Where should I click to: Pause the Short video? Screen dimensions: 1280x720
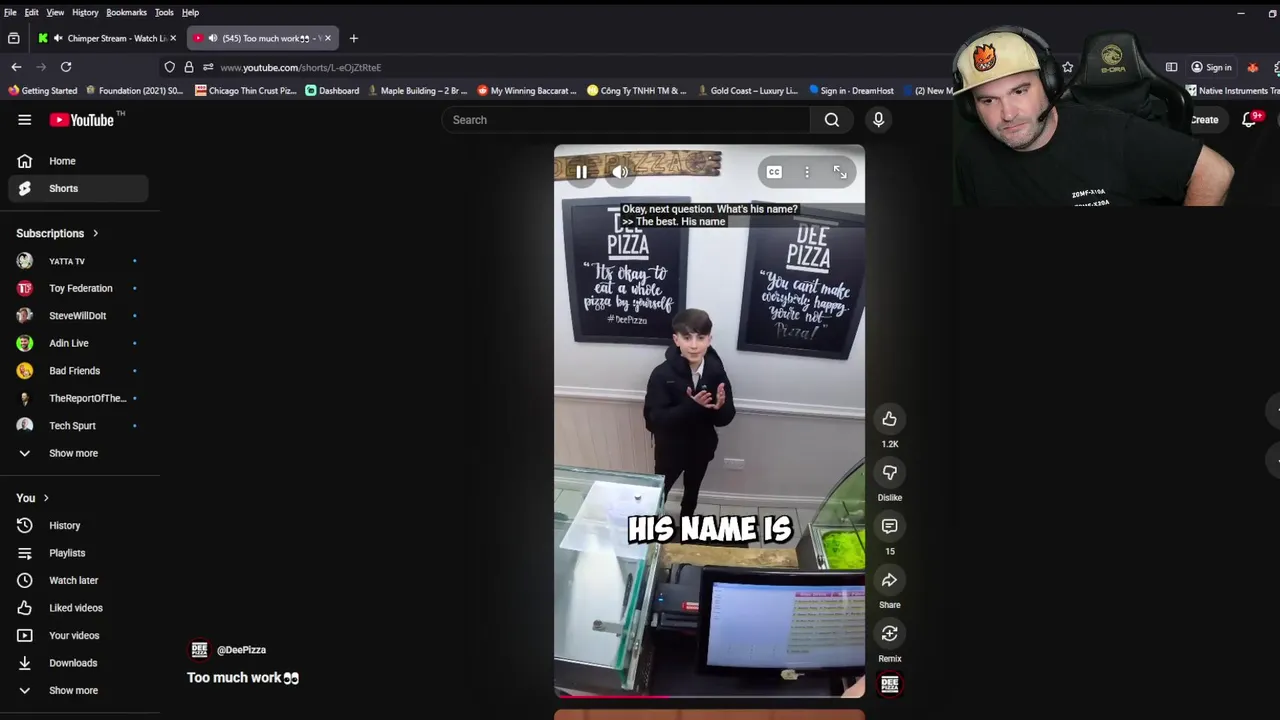coord(581,172)
